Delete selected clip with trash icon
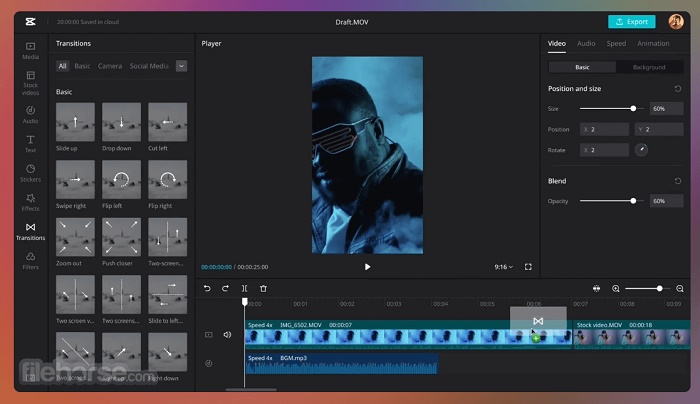This screenshot has width=700, height=404. (x=264, y=288)
